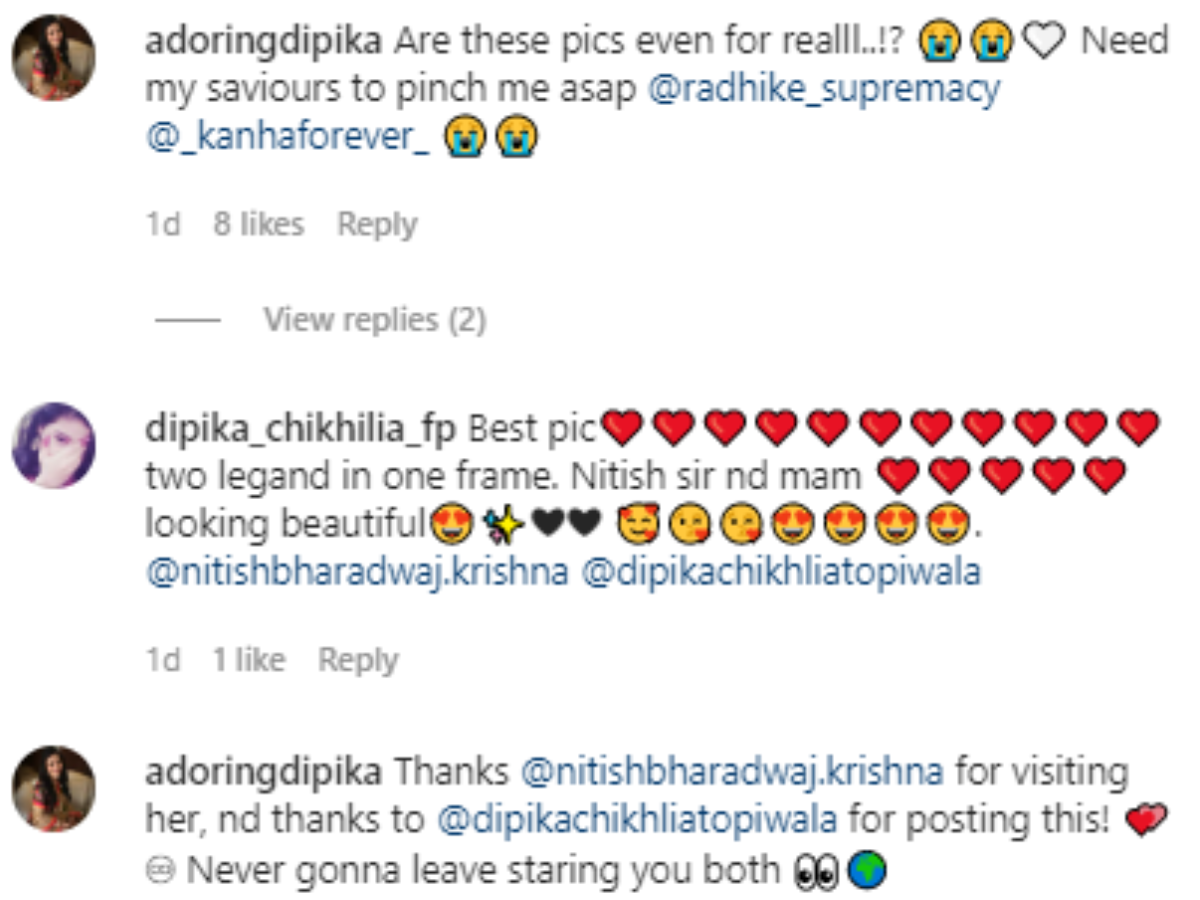Viewport: 1200px width, 900px height.
Task: Click adoringdipika username in the Thanks comment
Action: 264,774
